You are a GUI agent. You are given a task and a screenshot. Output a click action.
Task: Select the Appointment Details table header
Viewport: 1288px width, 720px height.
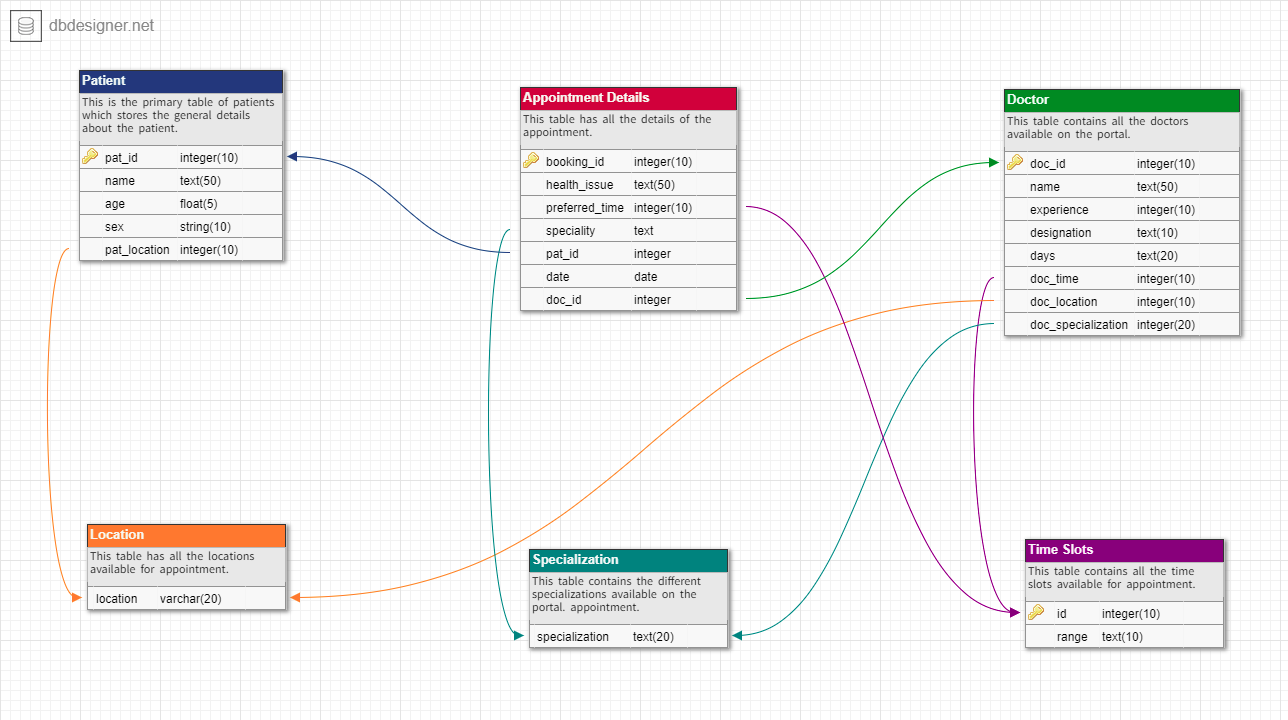pyautogui.click(x=628, y=98)
